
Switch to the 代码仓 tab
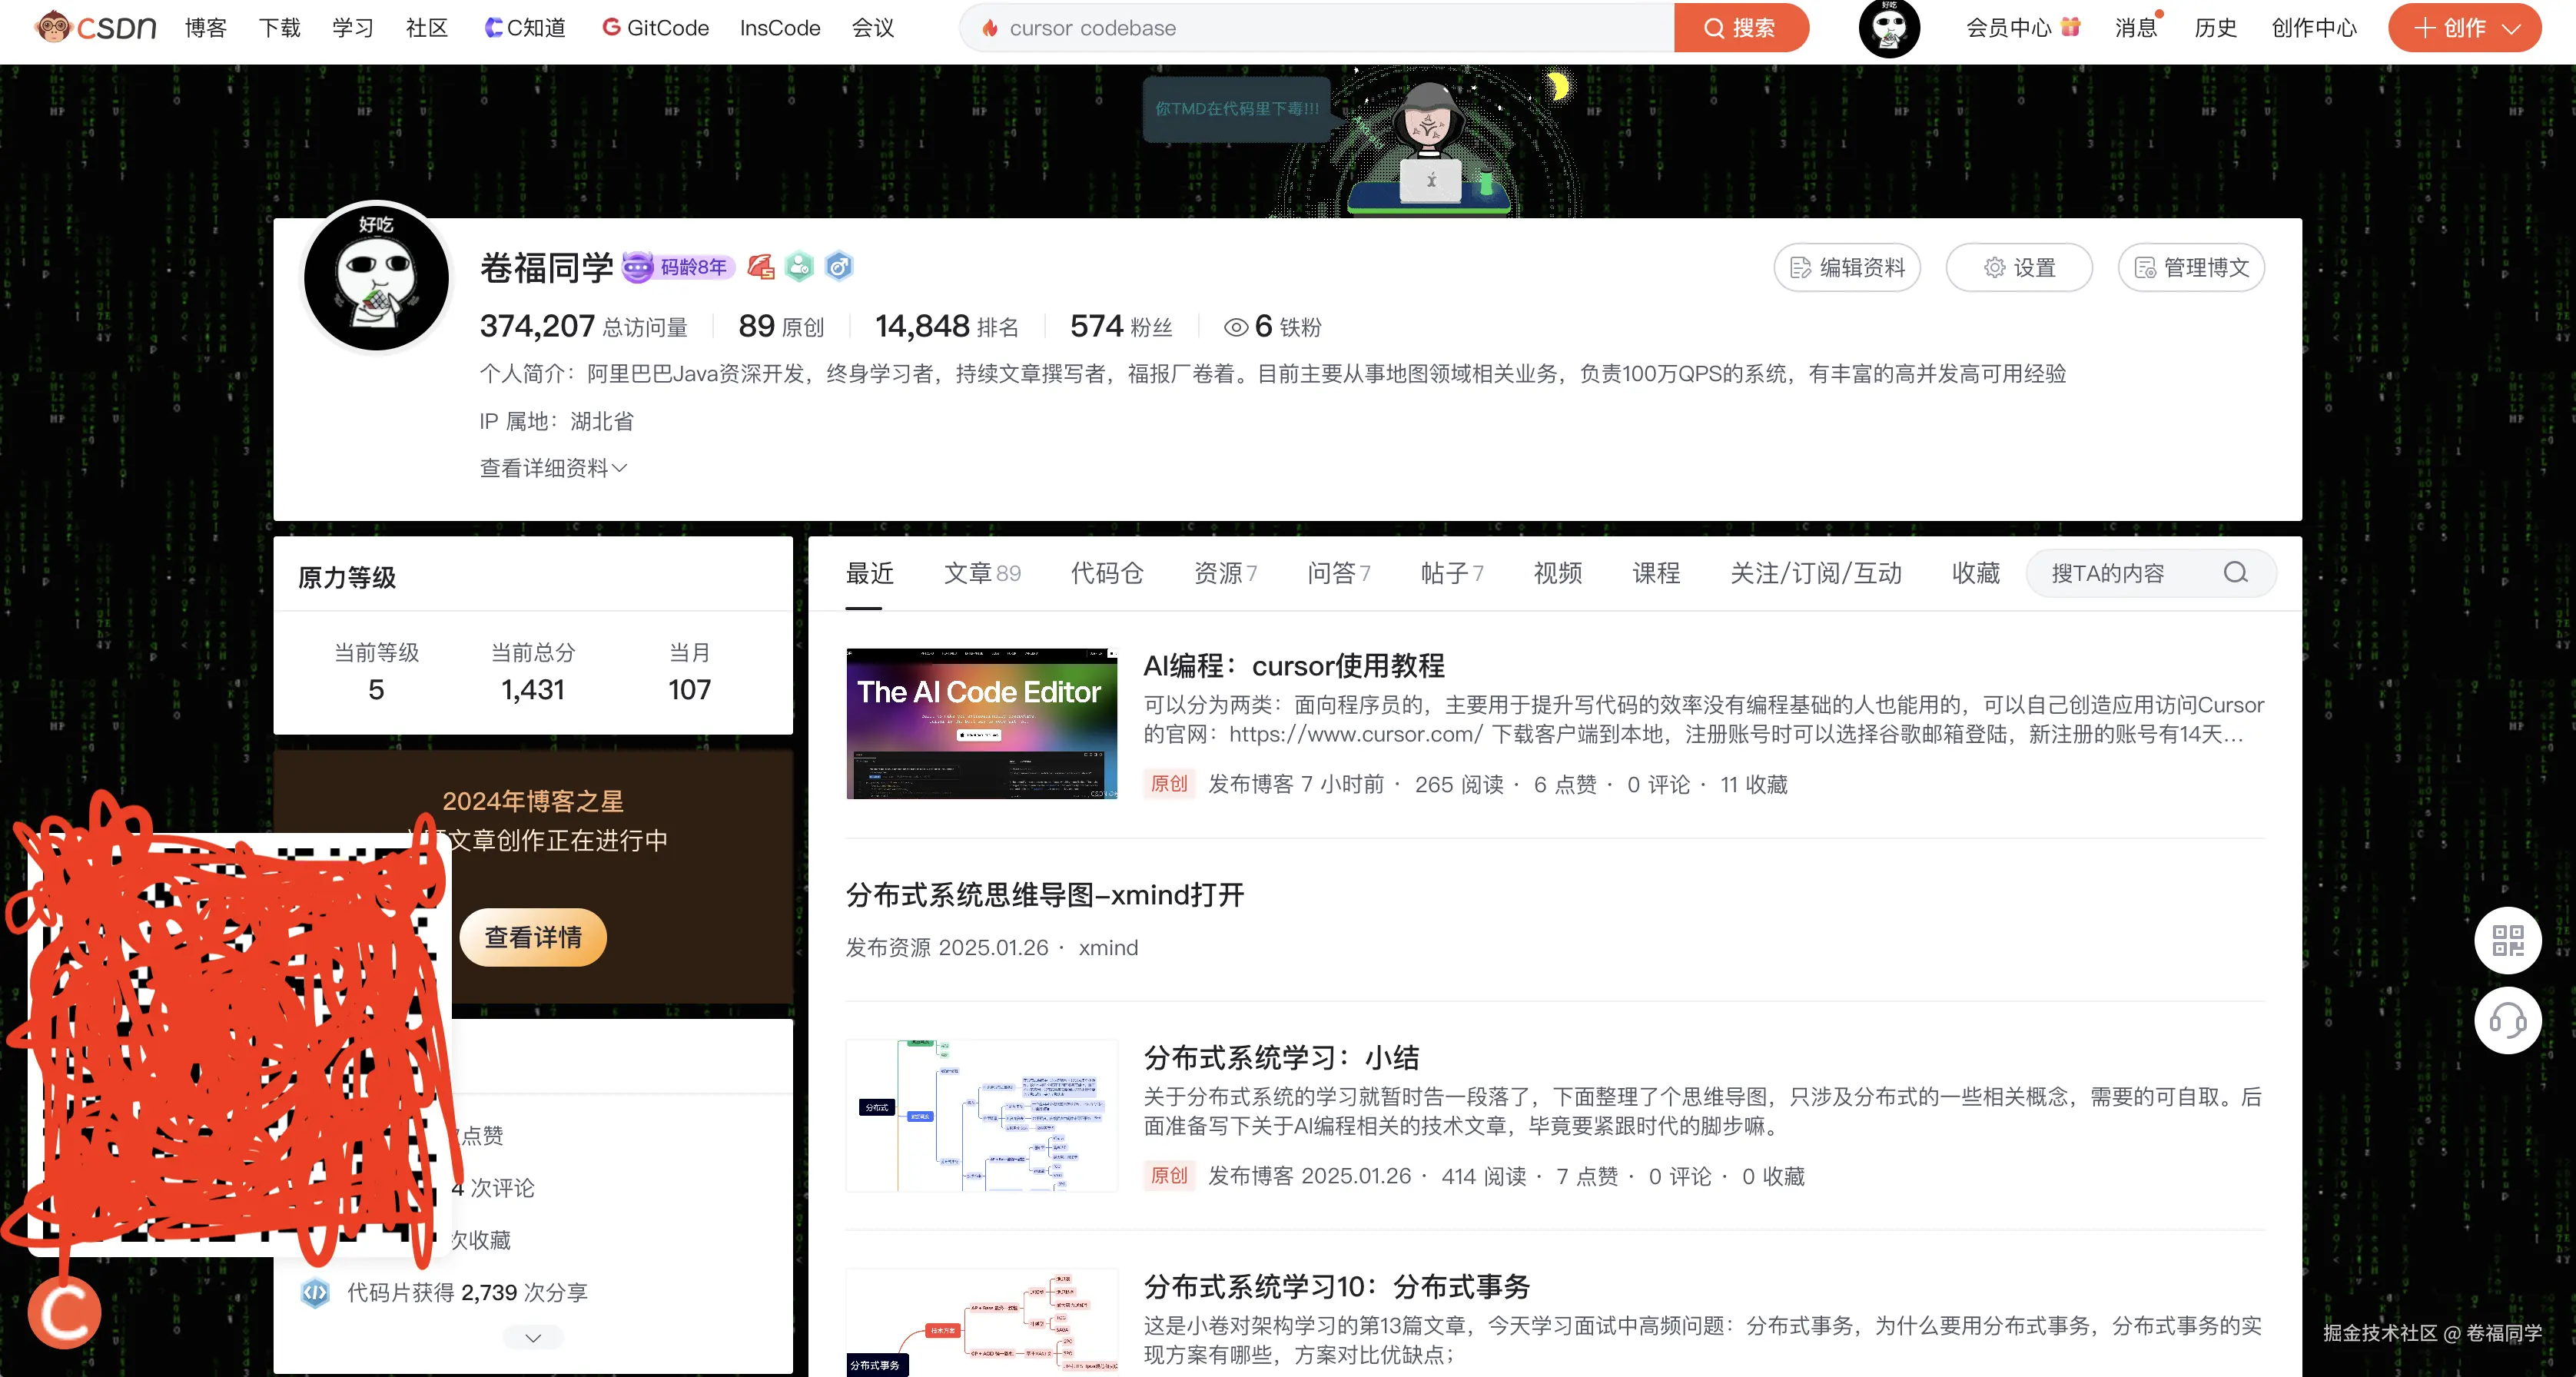[1106, 573]
